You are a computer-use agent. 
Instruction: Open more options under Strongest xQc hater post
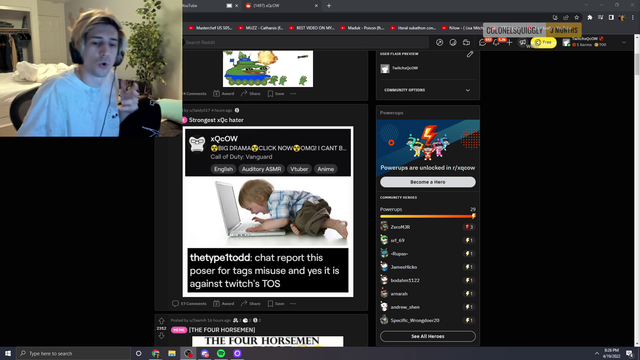click(293, 304)
